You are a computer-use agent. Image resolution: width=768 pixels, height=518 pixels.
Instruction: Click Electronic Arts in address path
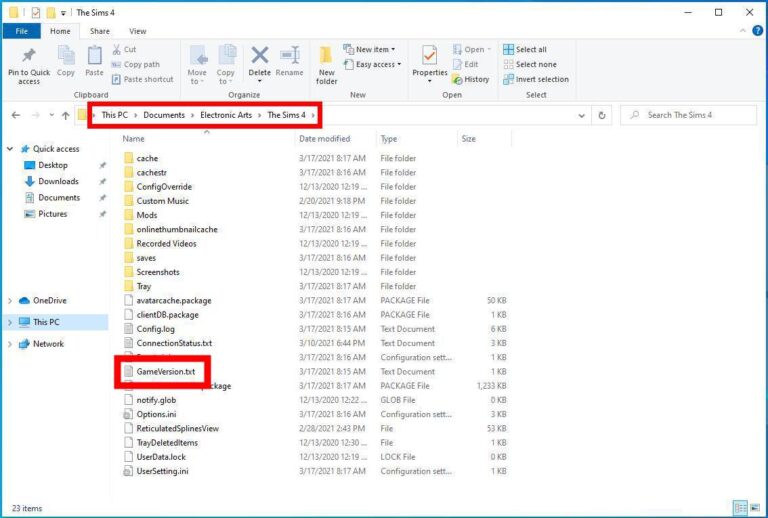[226, 115]
